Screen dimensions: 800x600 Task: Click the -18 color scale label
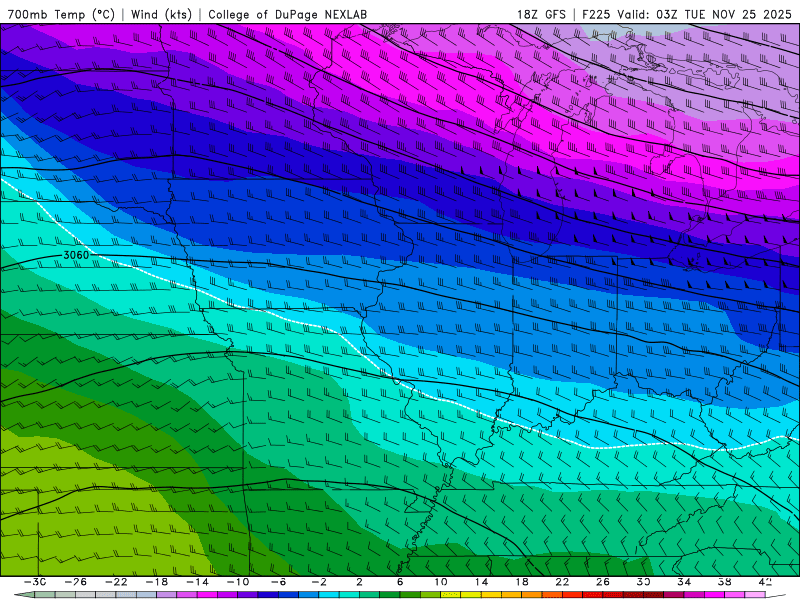point(157,582)
